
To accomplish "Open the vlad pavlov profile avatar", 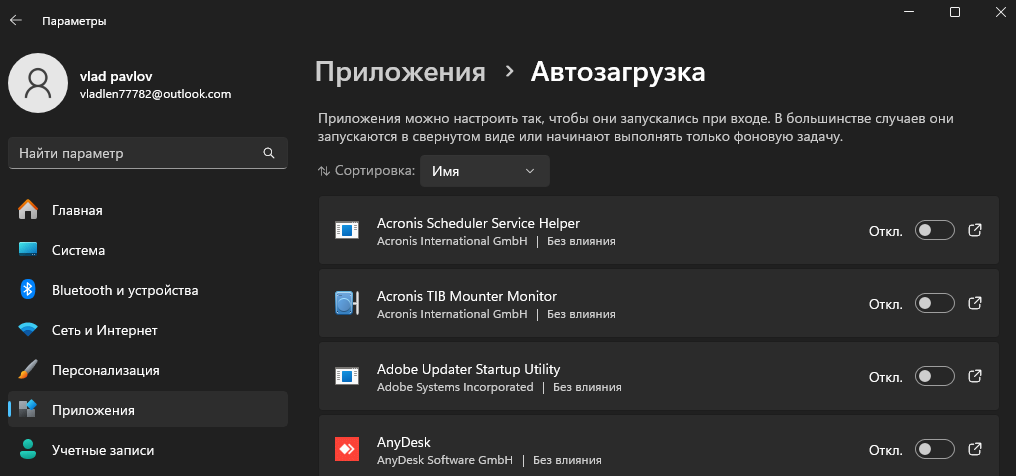I will [38, 83].
